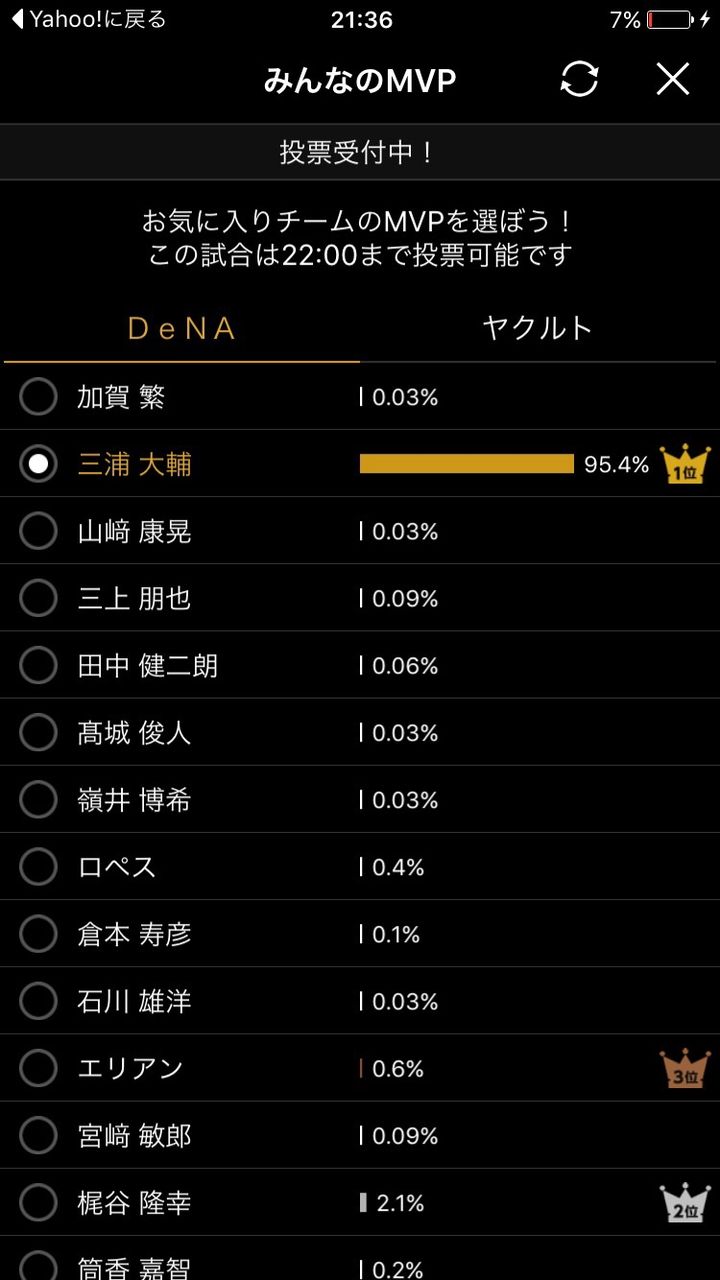Viewport: 720px width, 1280px height.
Task: Tap the gold 1位 crown icon
Action: pyautogui.click(x=685, y=464)
